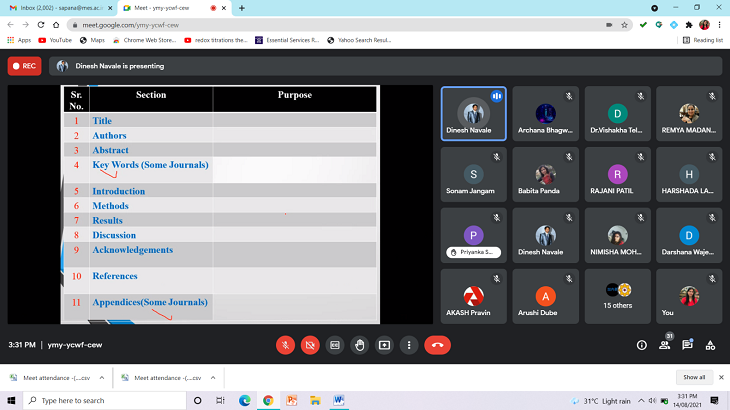Show the participants list icon
Screen dimensions: 730x410
[664, 345]
